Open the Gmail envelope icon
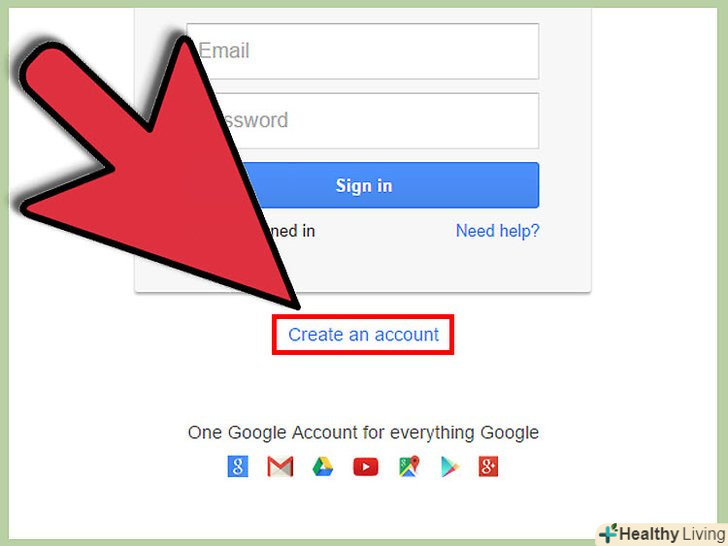 coord(280,467)
